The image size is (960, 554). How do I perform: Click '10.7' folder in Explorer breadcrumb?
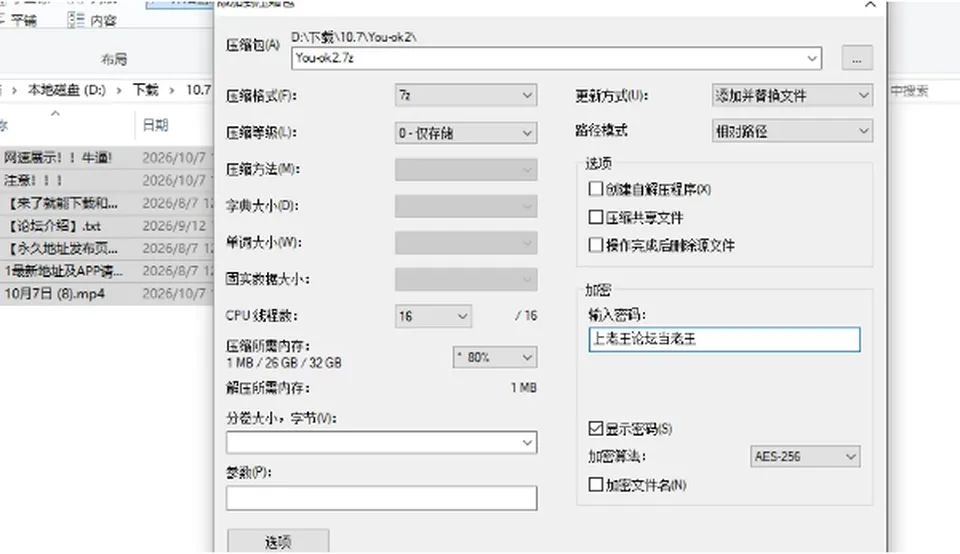click(198, 91)
